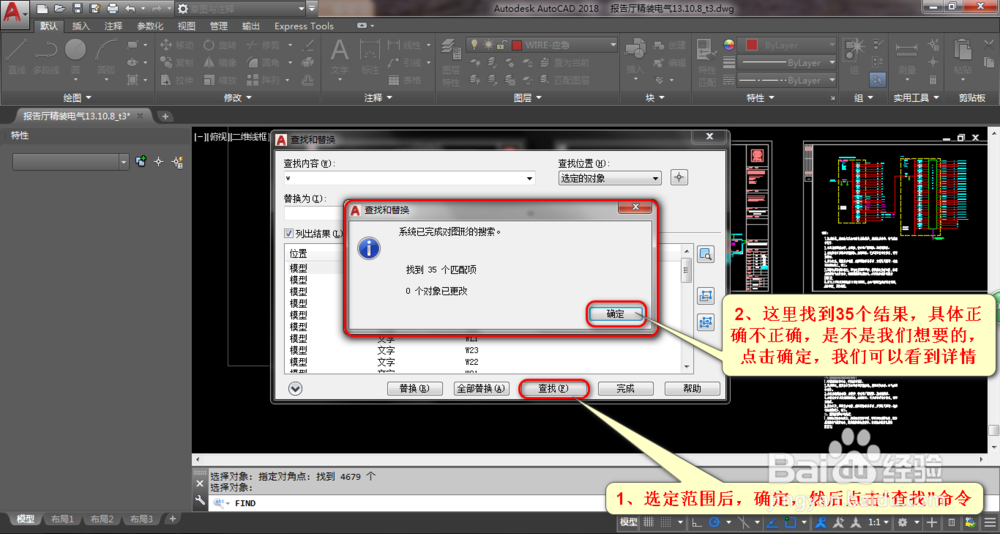
Task: Click the quick select icon in Properties palette
Action: tap(177, 161)
